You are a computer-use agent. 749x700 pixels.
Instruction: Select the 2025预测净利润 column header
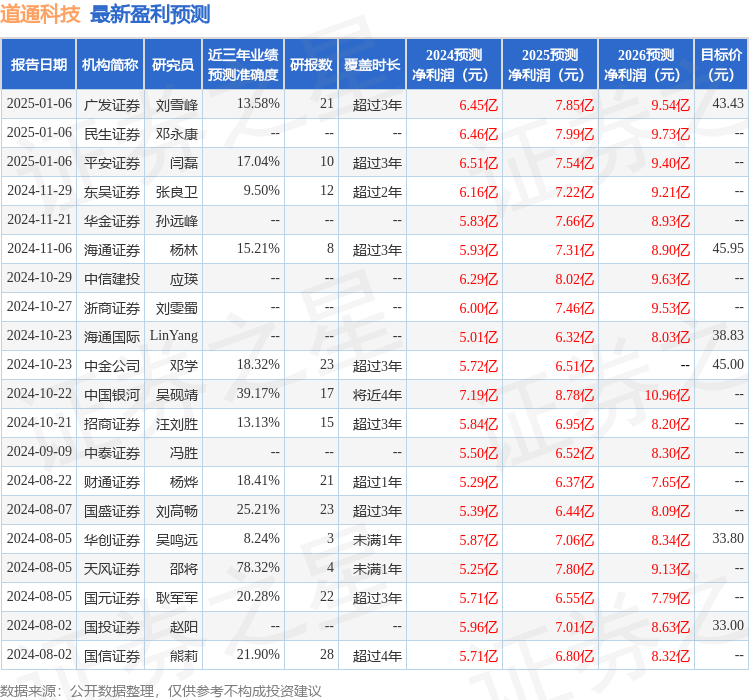click(x=550, y=65)
